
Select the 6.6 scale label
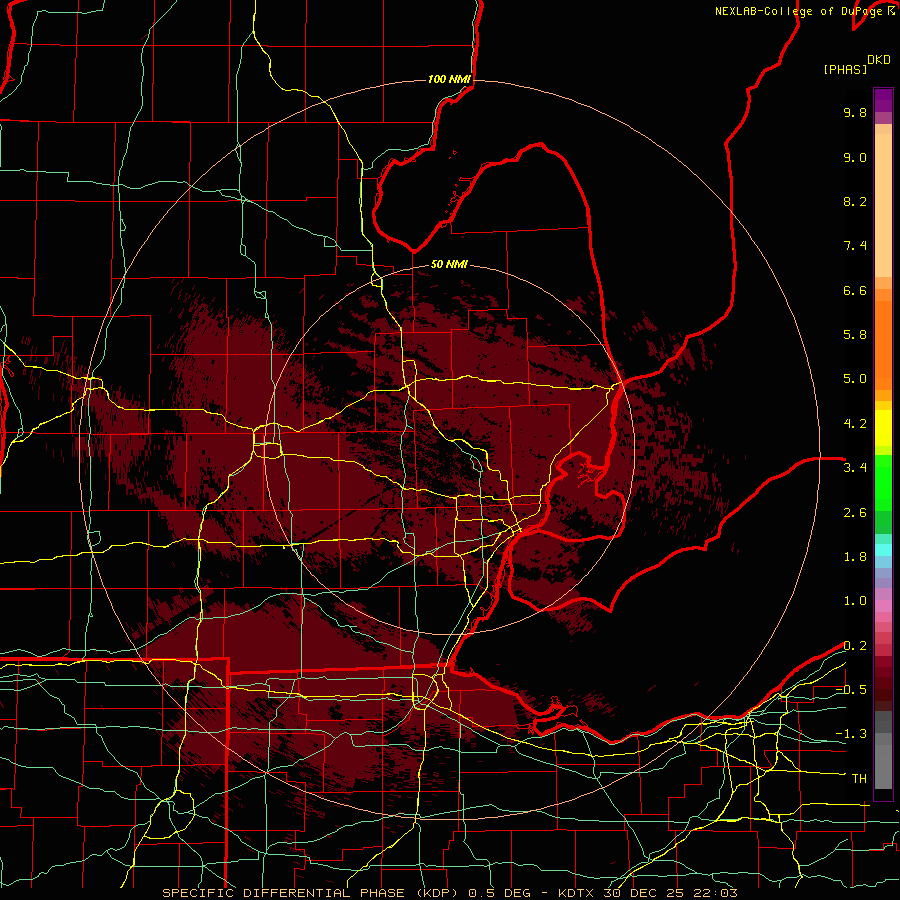click(855, 290)
